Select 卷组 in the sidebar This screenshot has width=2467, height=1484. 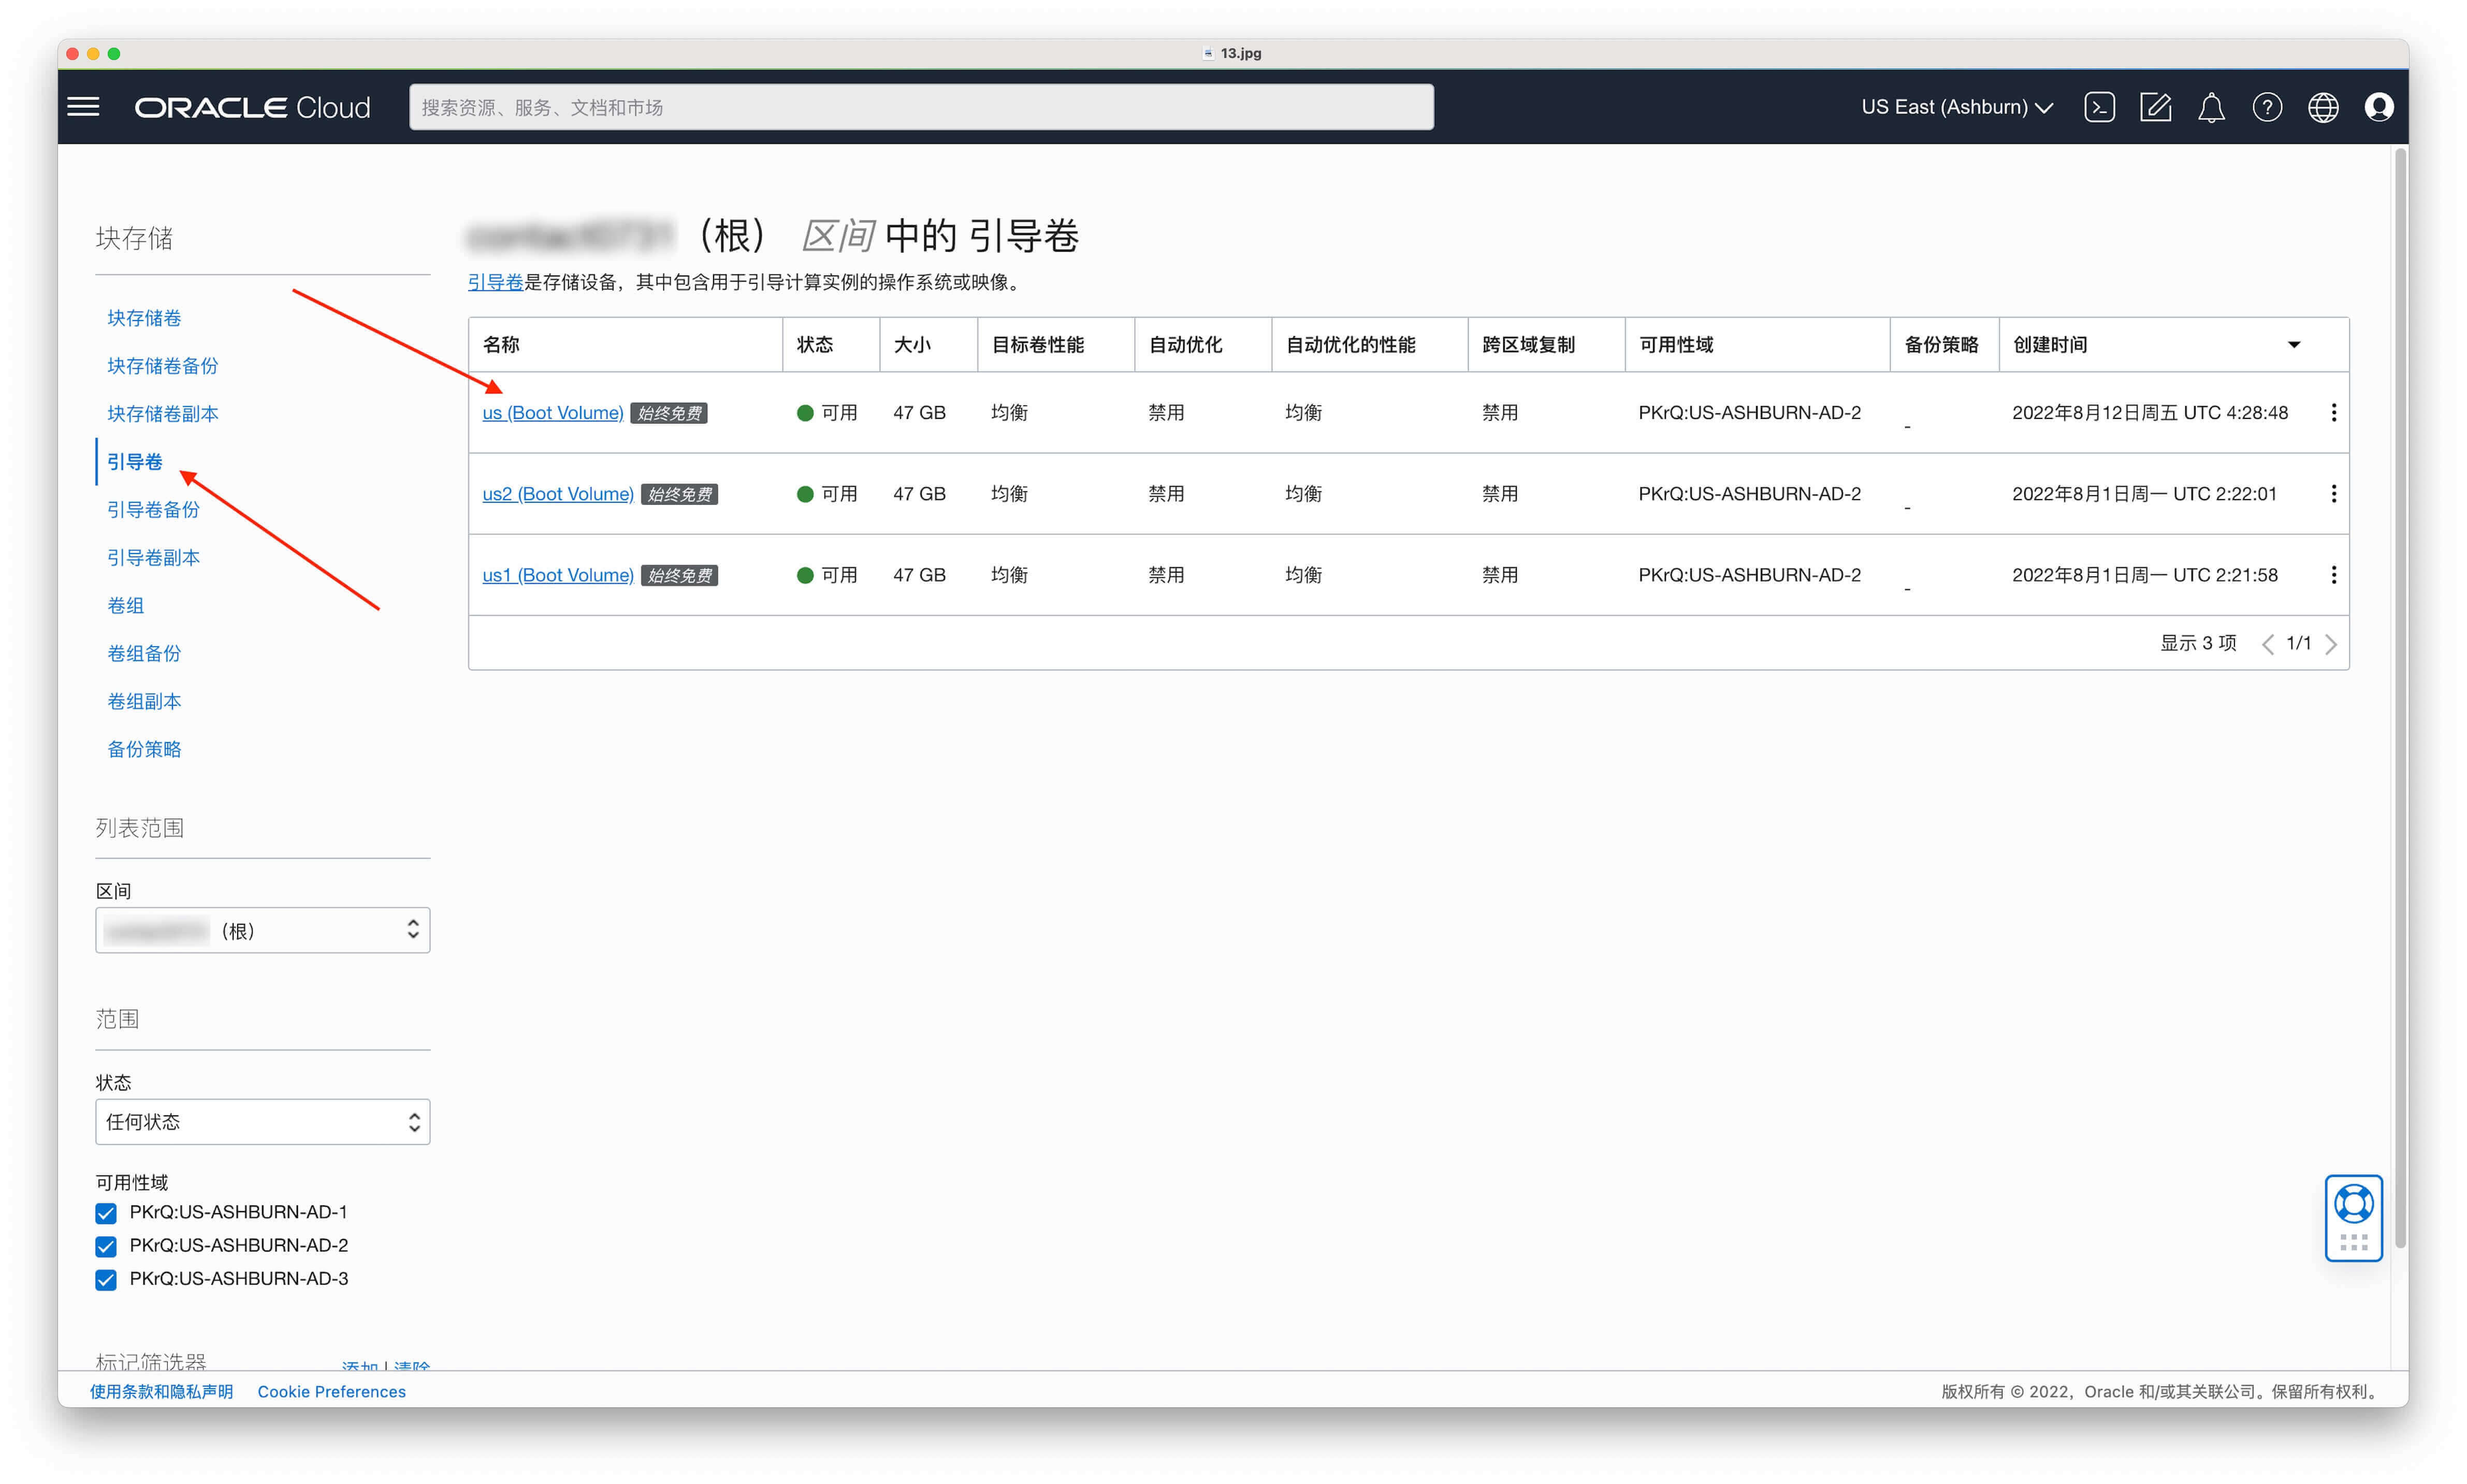(x=125, y=606)
